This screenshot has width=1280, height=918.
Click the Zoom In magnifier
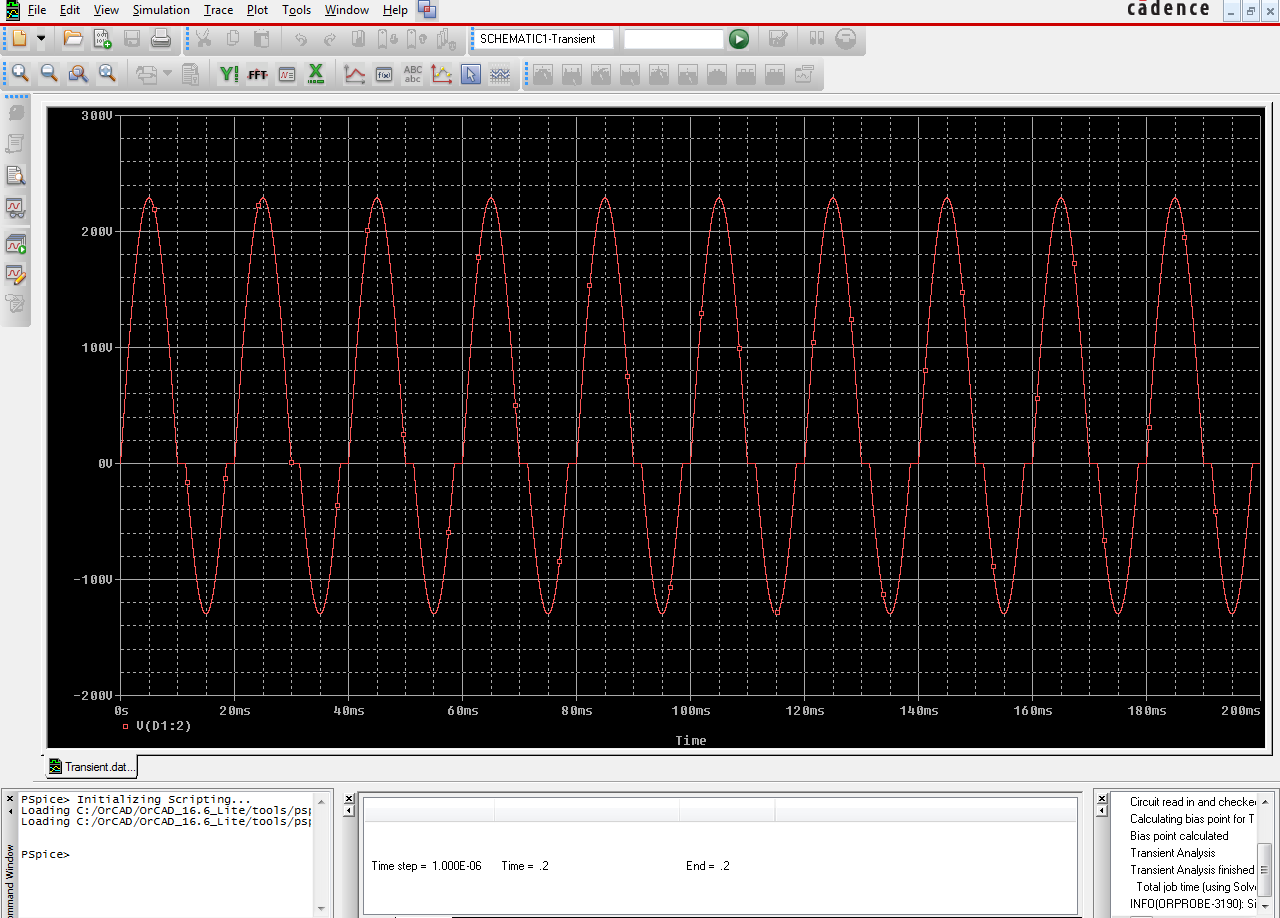click(20, 73)
